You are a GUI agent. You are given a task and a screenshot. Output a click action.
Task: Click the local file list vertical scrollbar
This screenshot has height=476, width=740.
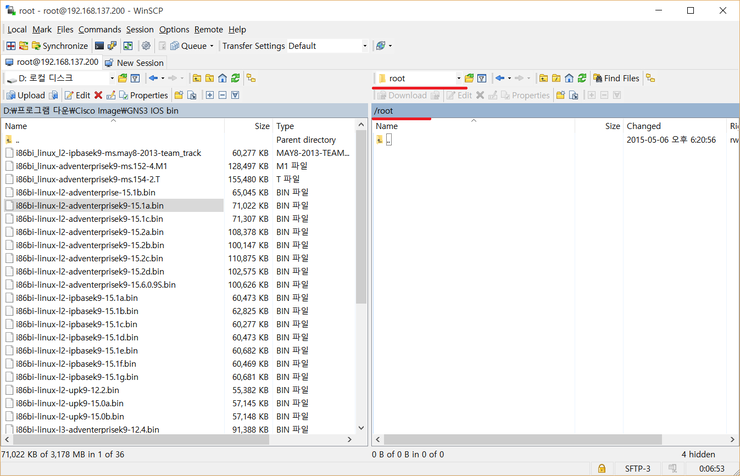(x=361, y=217)
